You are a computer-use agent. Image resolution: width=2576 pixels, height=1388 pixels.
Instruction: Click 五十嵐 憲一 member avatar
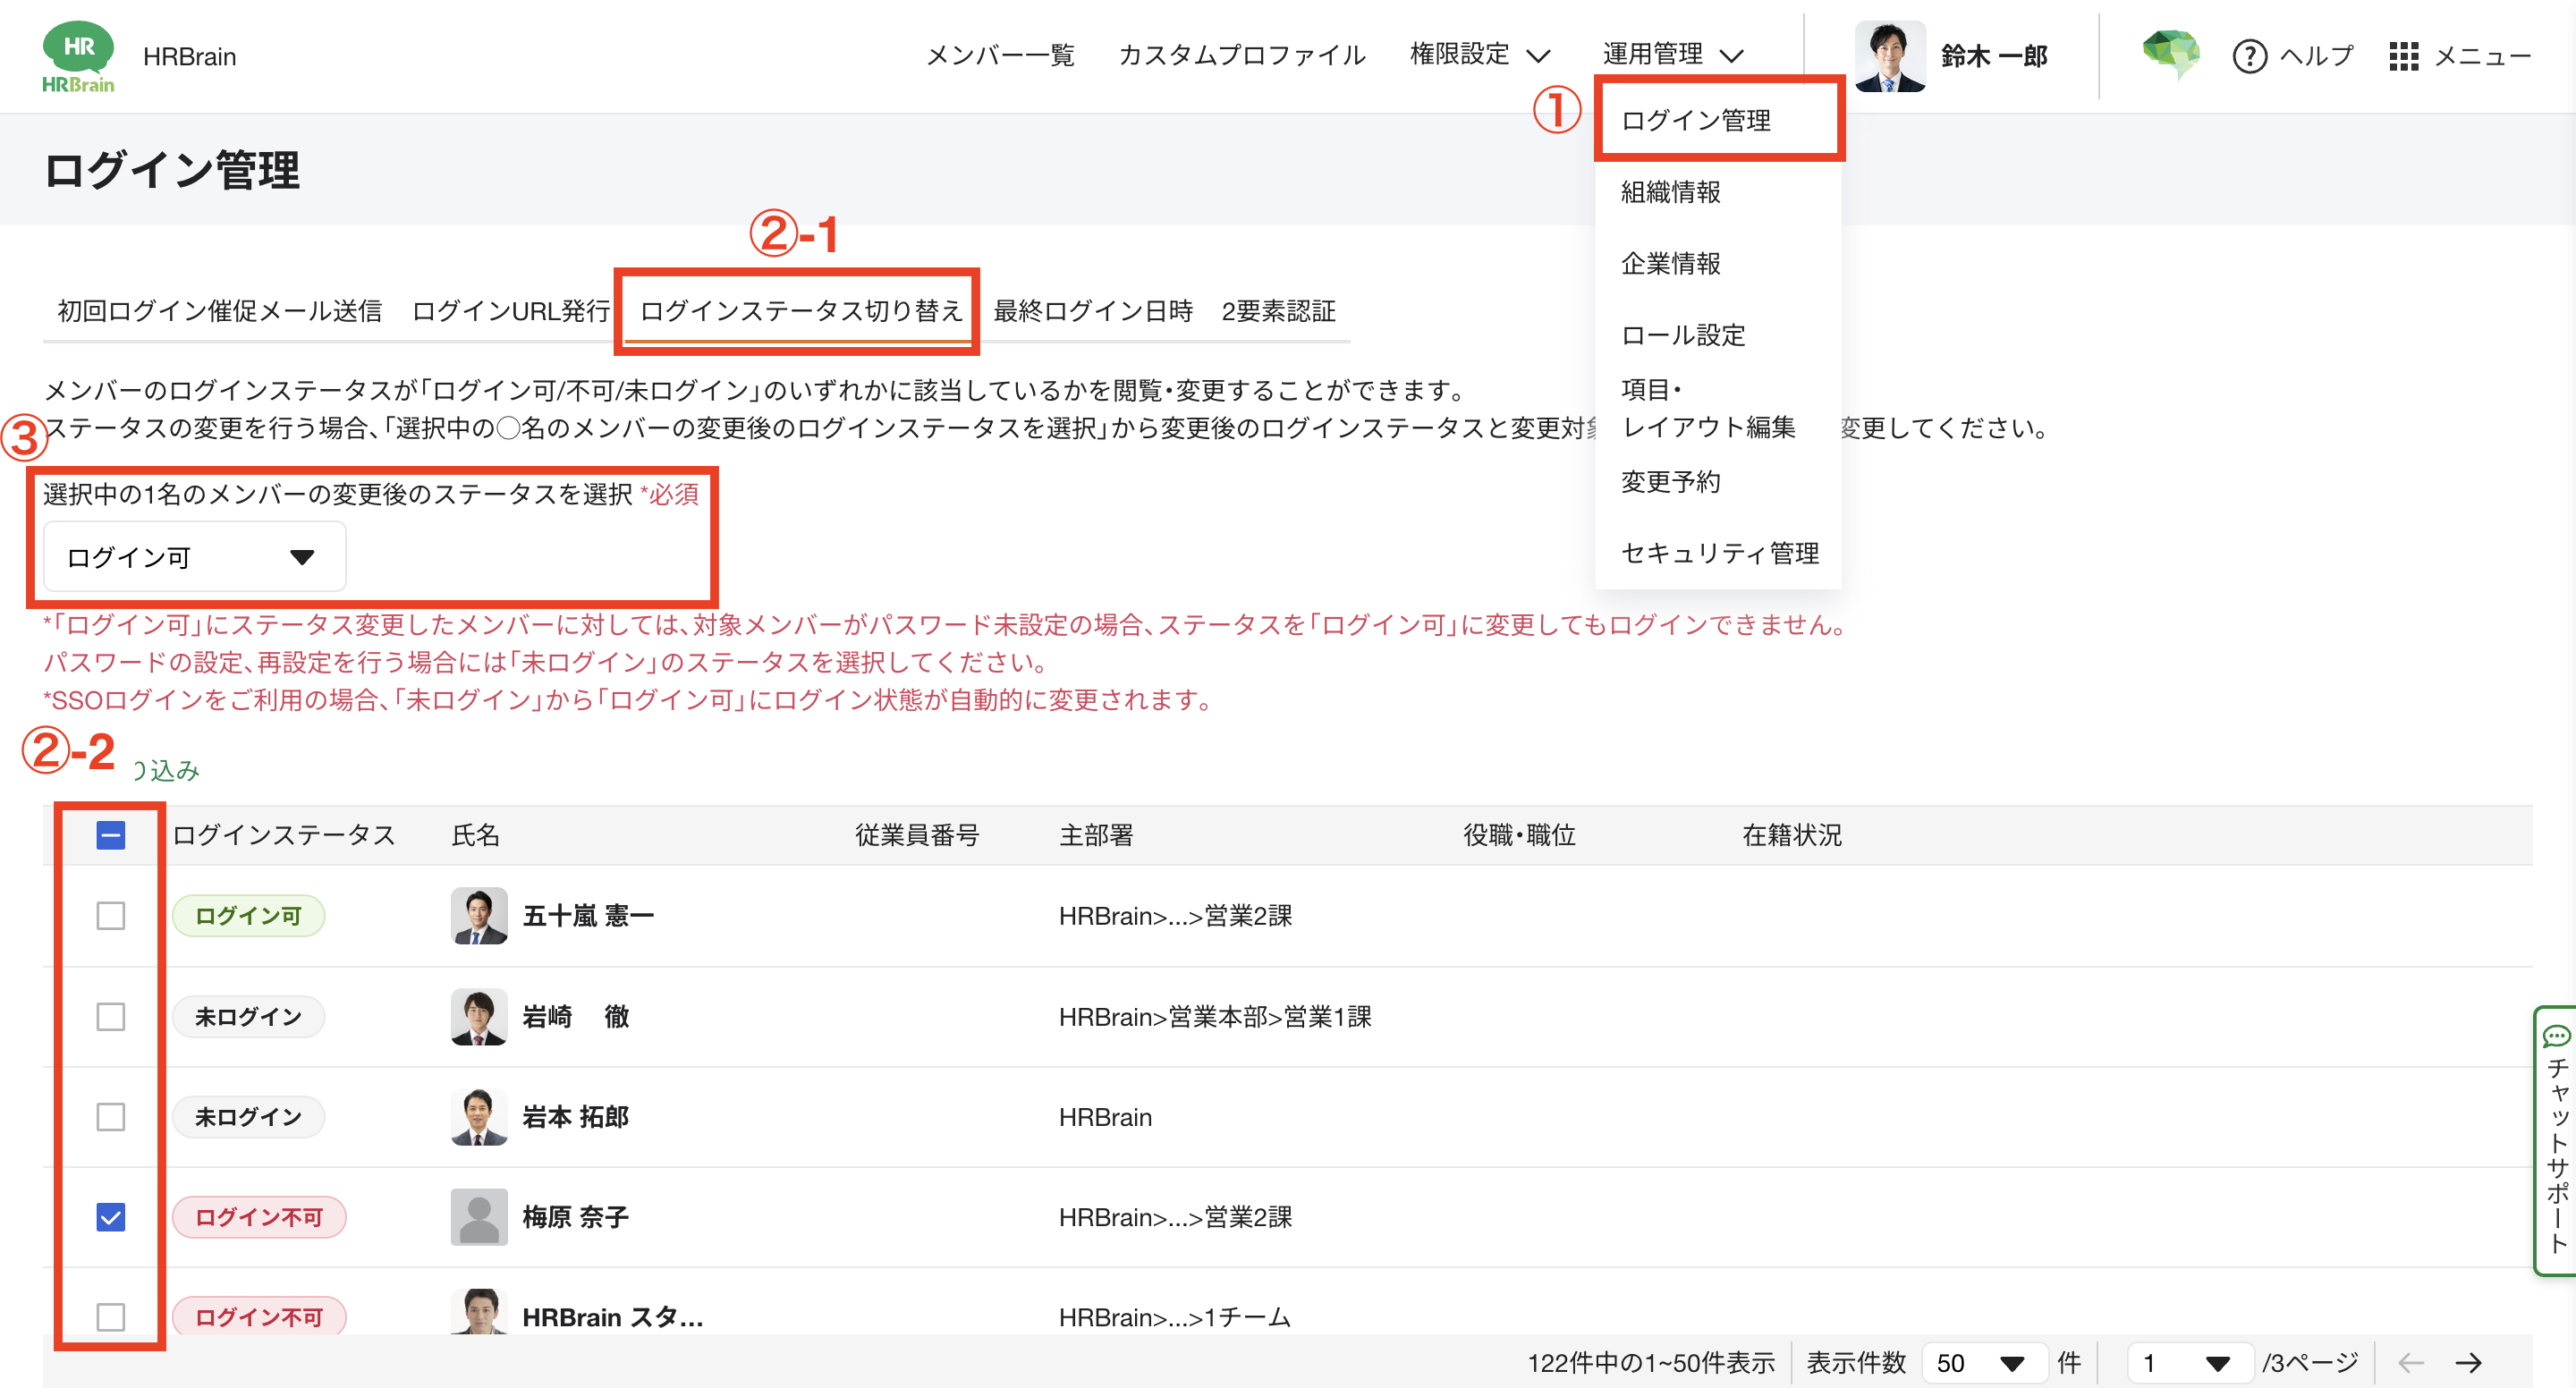(x=479, y=915)
